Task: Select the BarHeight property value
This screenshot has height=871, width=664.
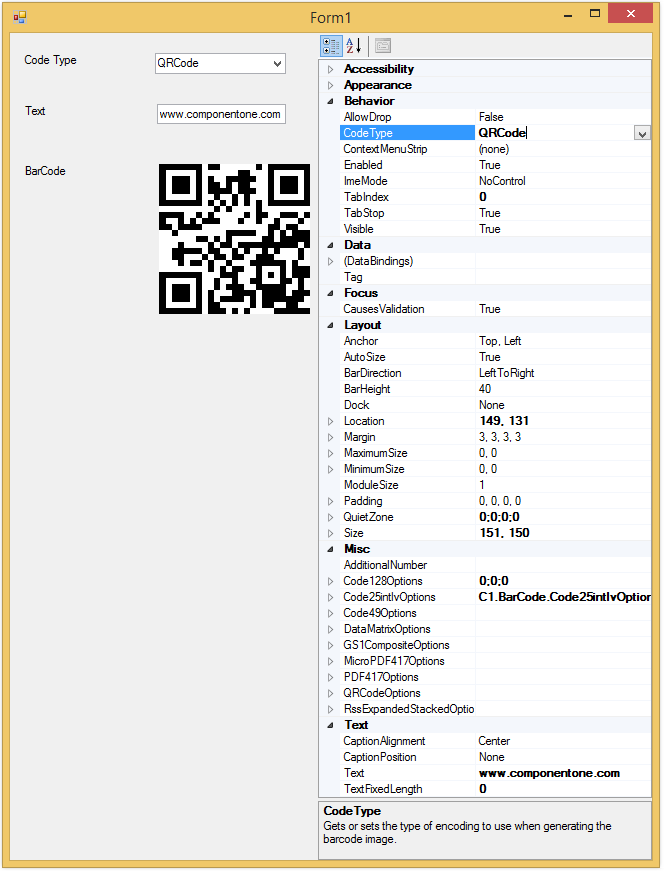Action: (560, 389)
